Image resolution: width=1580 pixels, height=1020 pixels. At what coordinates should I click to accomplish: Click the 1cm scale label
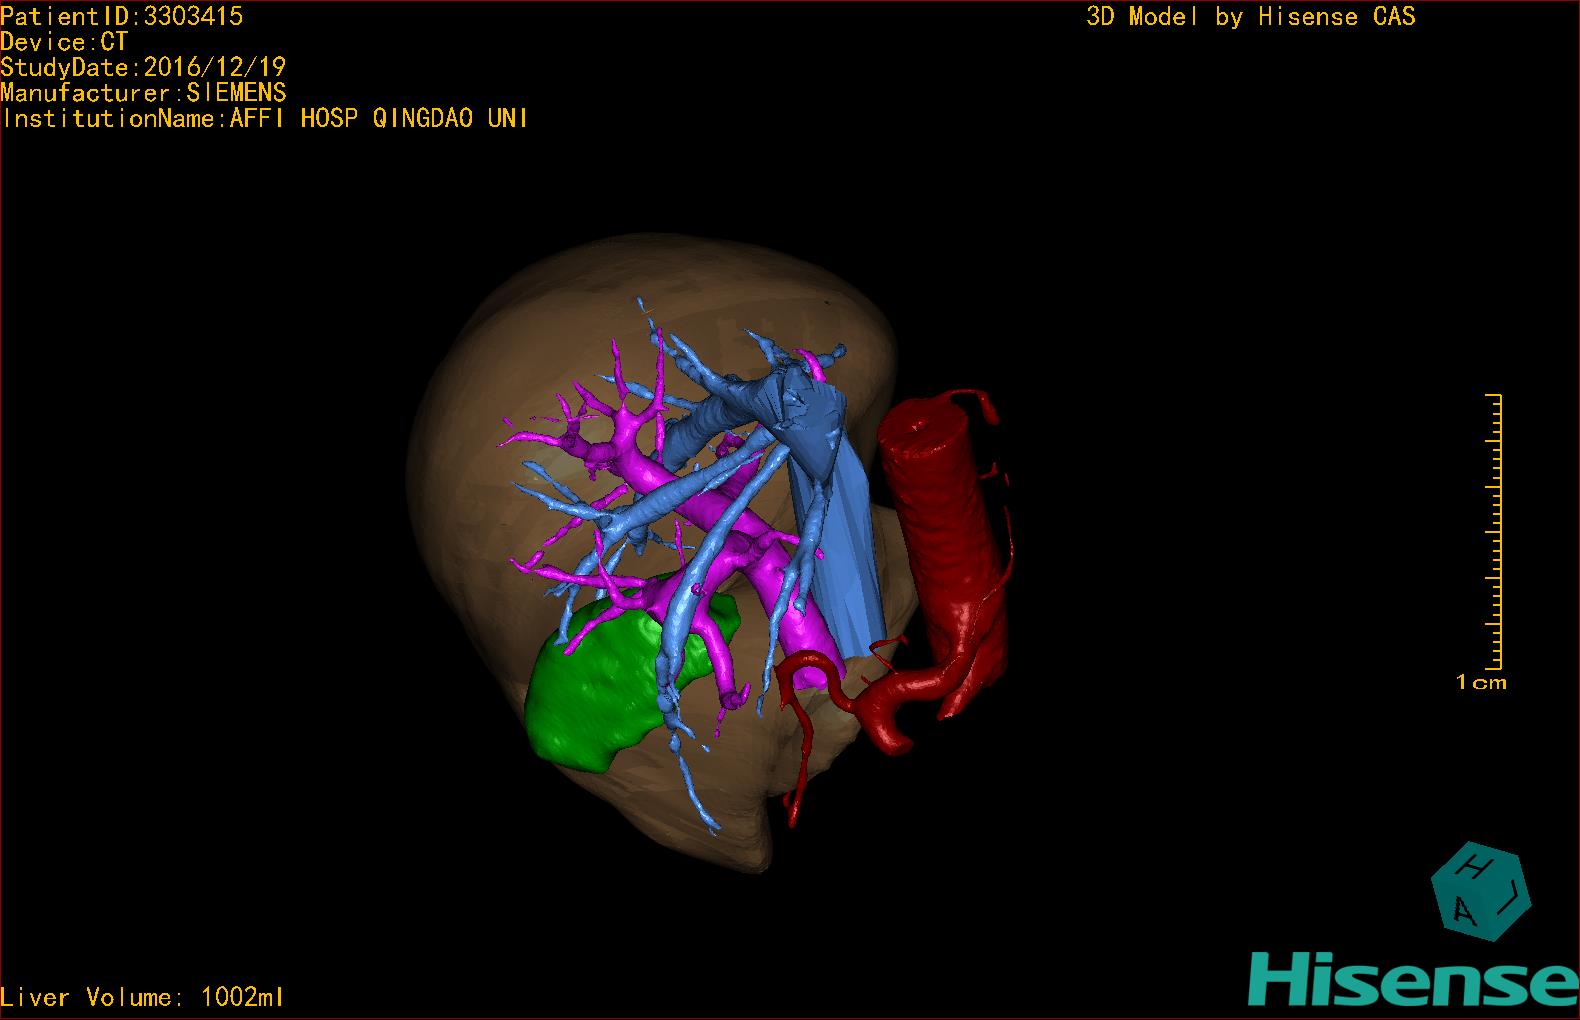tap(1480, 683)
